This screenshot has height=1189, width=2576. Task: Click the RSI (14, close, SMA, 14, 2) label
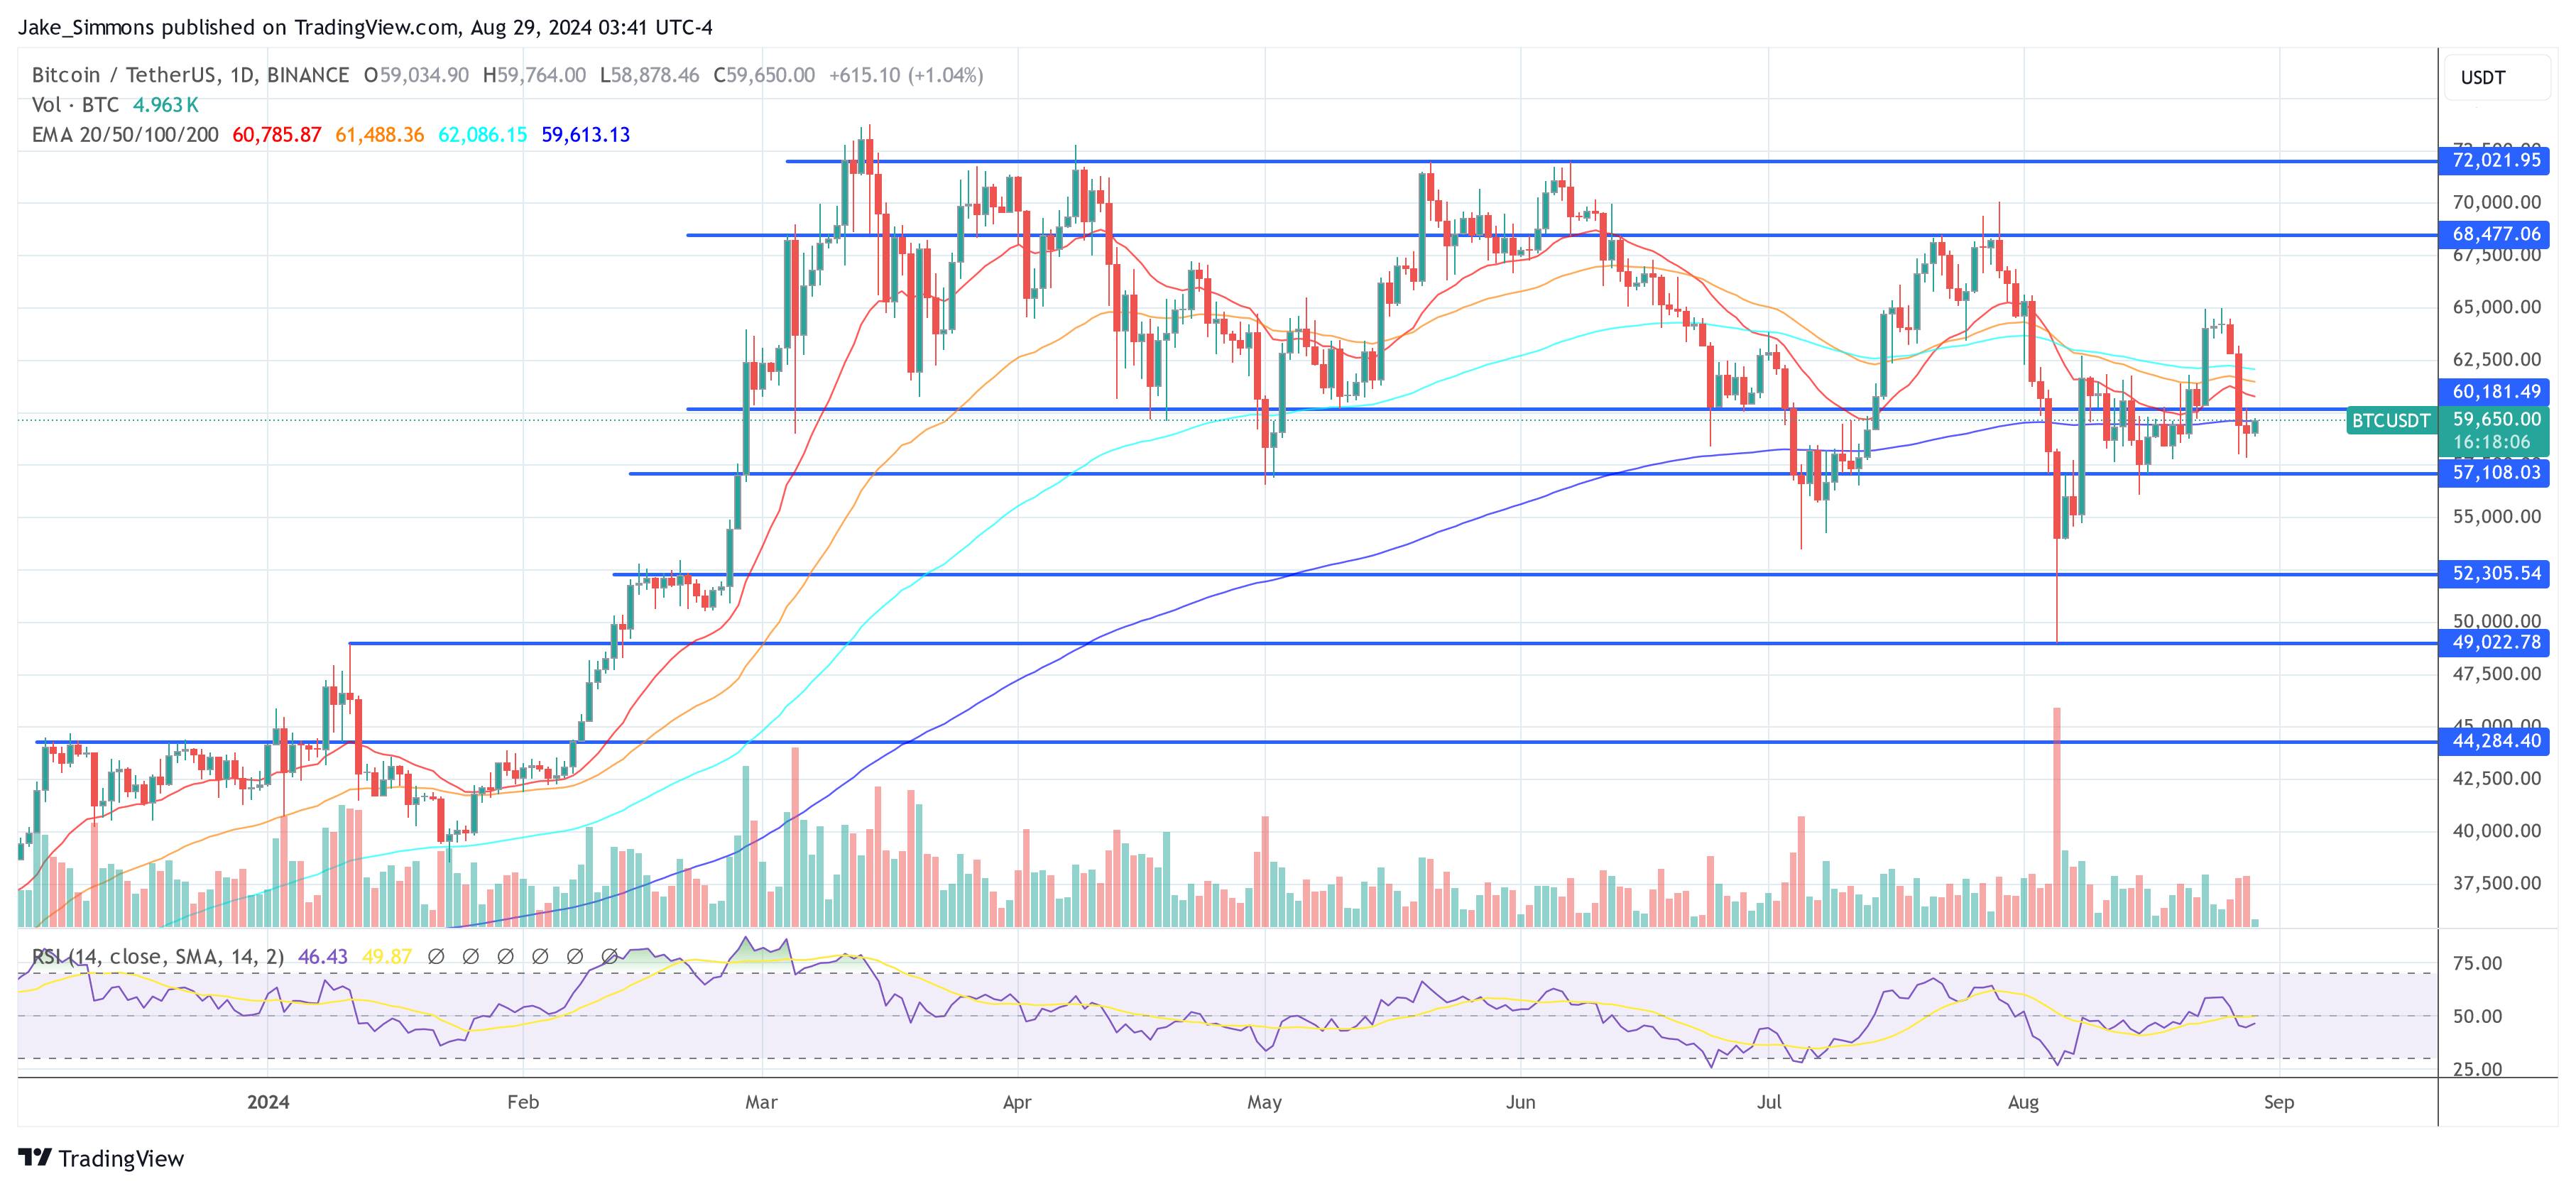[158, 957]
